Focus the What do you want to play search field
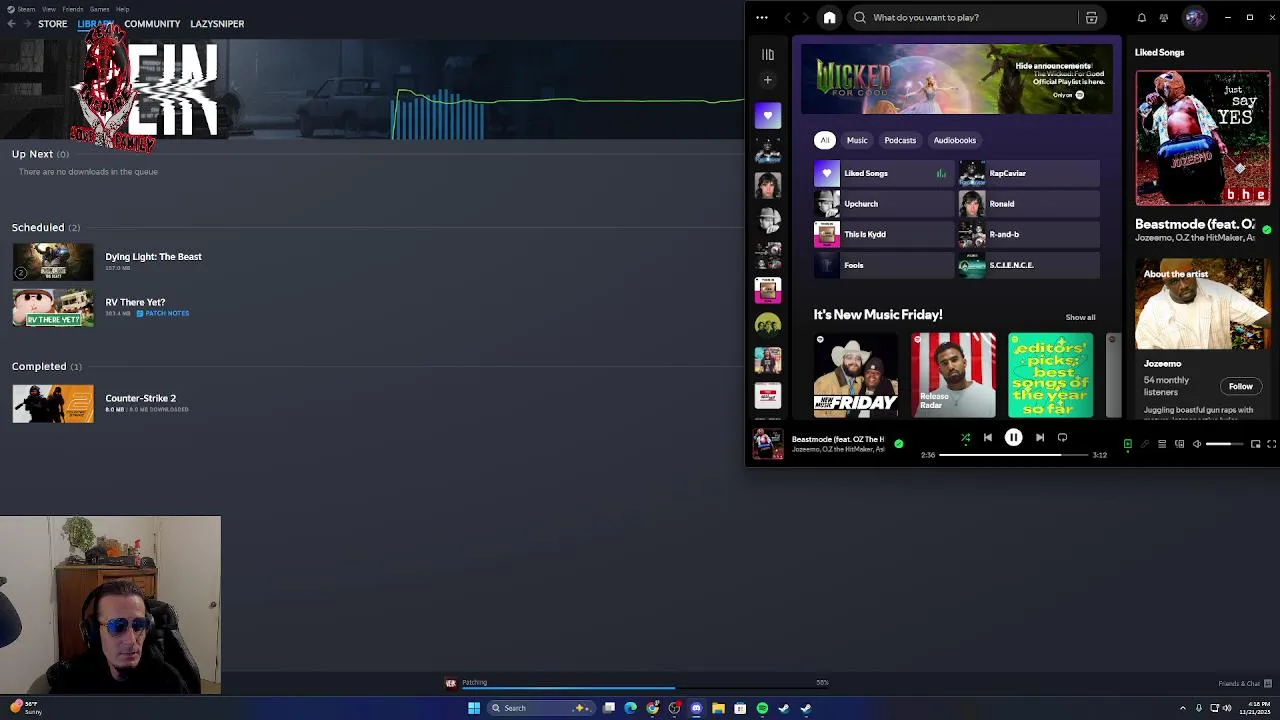 [965, 17]
